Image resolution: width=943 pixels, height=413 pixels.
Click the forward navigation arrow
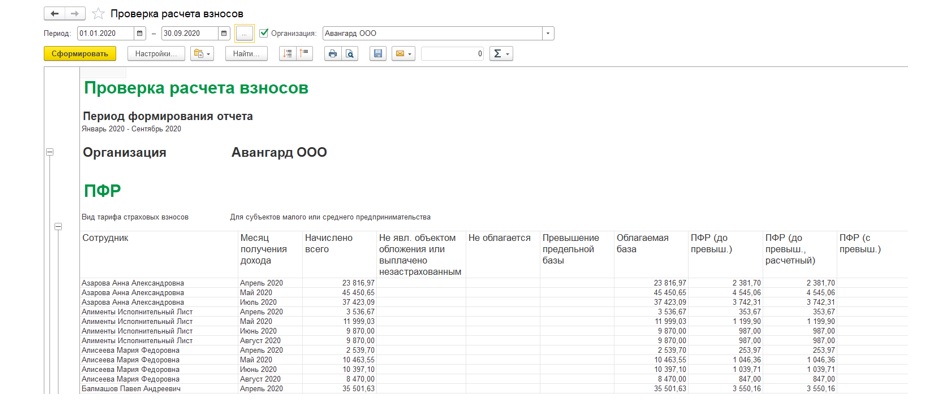pos(75,13)
